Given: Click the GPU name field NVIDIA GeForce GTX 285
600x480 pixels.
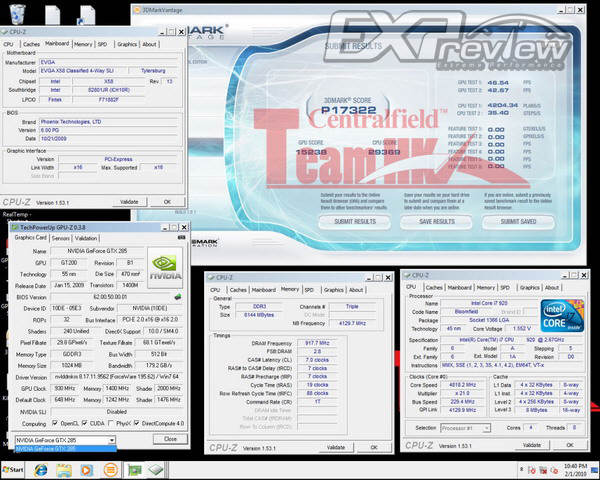Looking at the screenshot, I should coord(97,251).
